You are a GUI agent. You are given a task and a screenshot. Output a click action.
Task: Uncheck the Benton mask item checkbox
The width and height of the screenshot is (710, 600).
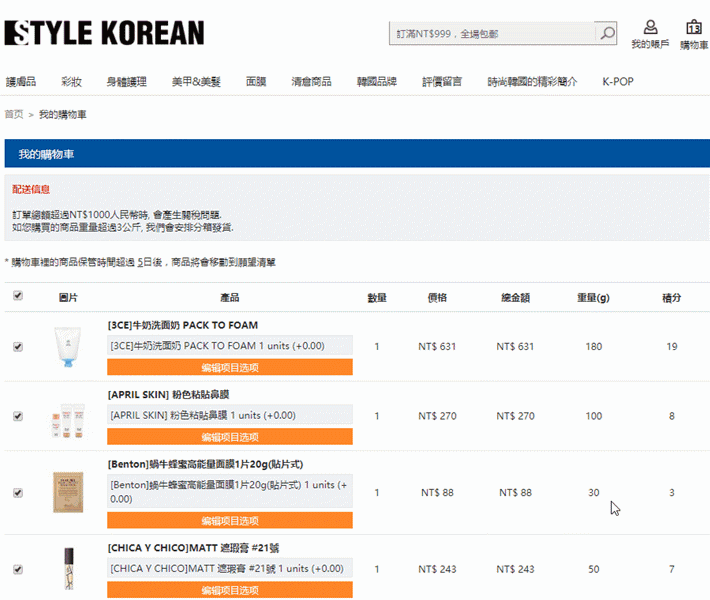point(18,493)
